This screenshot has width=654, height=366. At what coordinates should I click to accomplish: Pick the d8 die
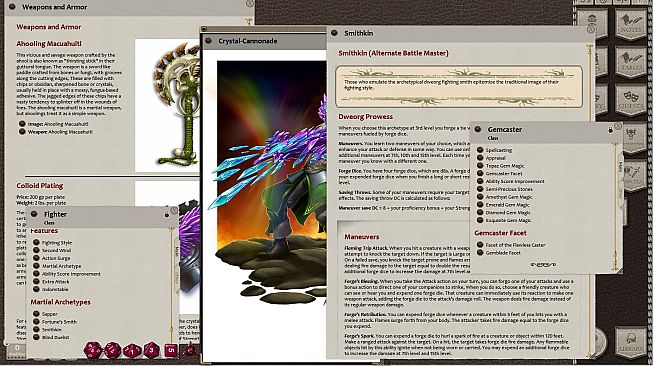(x=151, y=350)
